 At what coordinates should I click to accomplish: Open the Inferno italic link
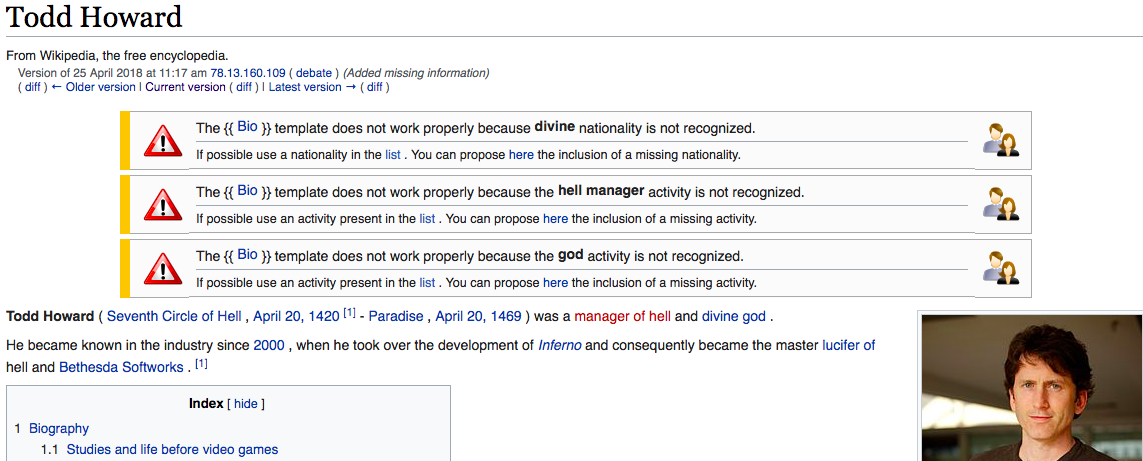click(559, 345)
